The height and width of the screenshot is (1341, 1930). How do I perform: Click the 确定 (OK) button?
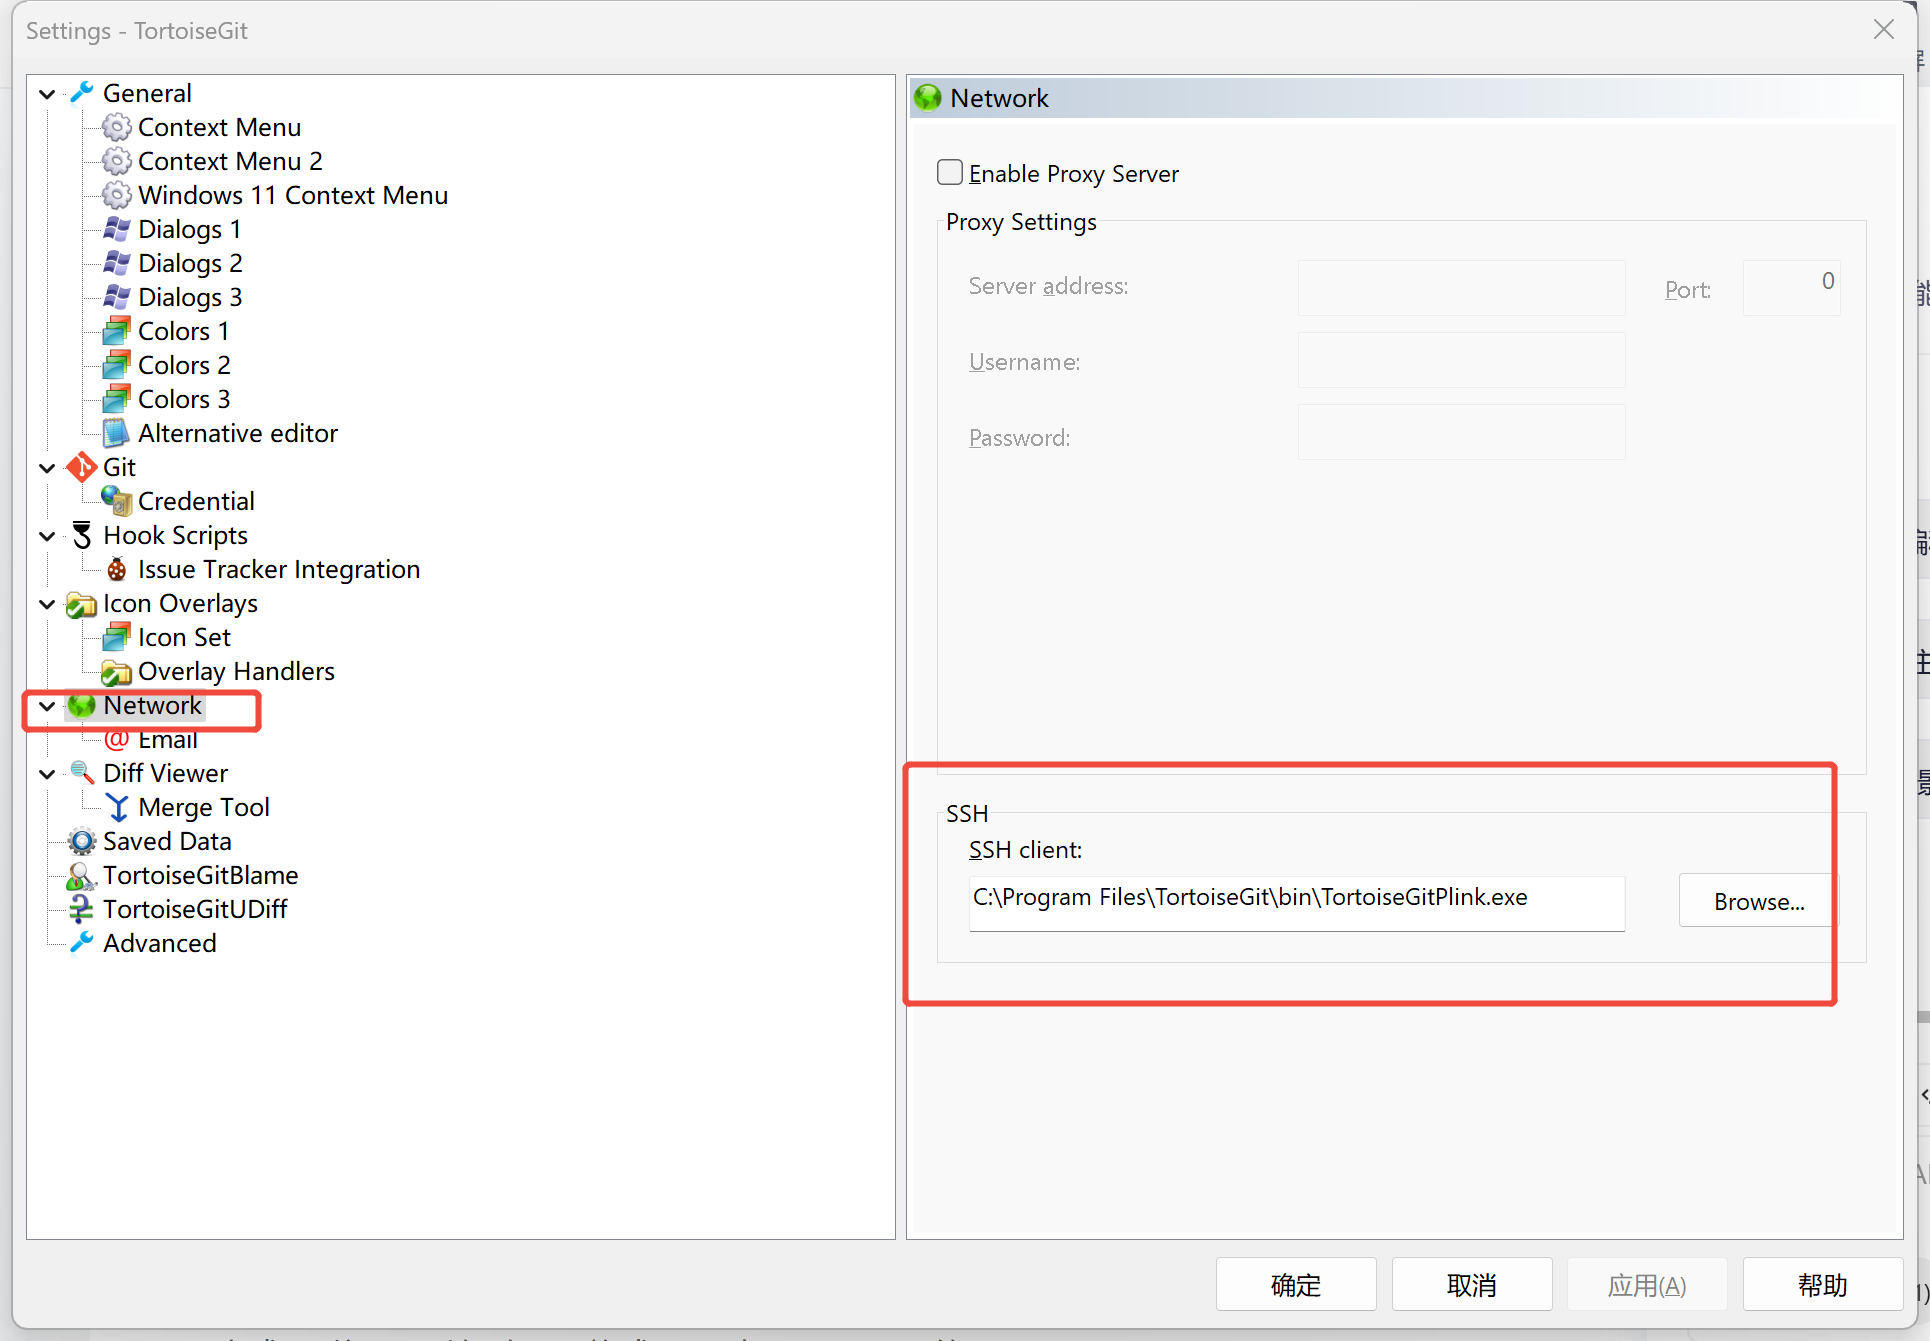pyautogui.click(x=1296, y=1284)
